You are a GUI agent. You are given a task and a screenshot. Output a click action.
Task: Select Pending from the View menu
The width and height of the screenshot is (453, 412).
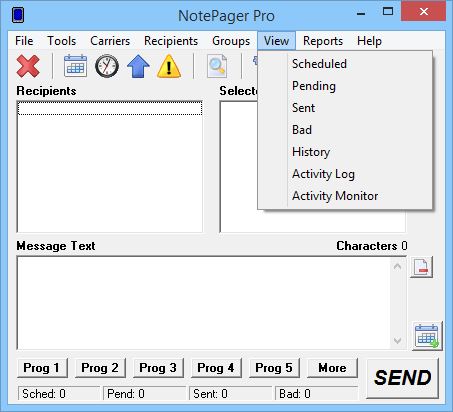tap(345, 86)
